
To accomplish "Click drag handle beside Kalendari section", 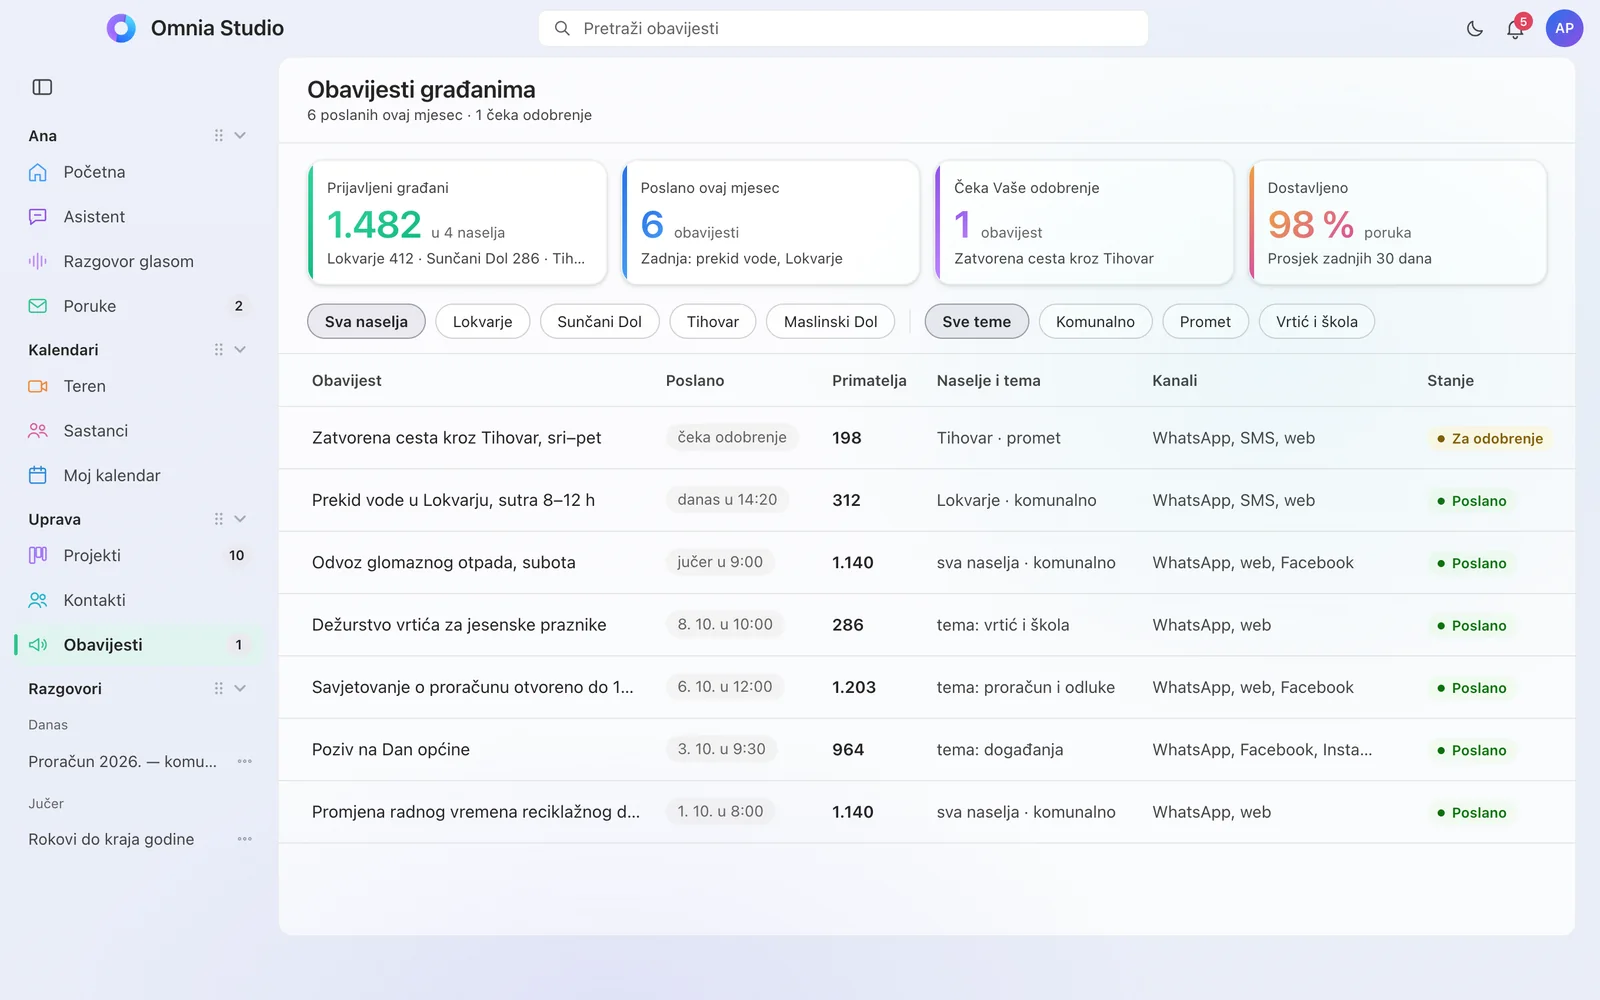I will coord(218,350).
